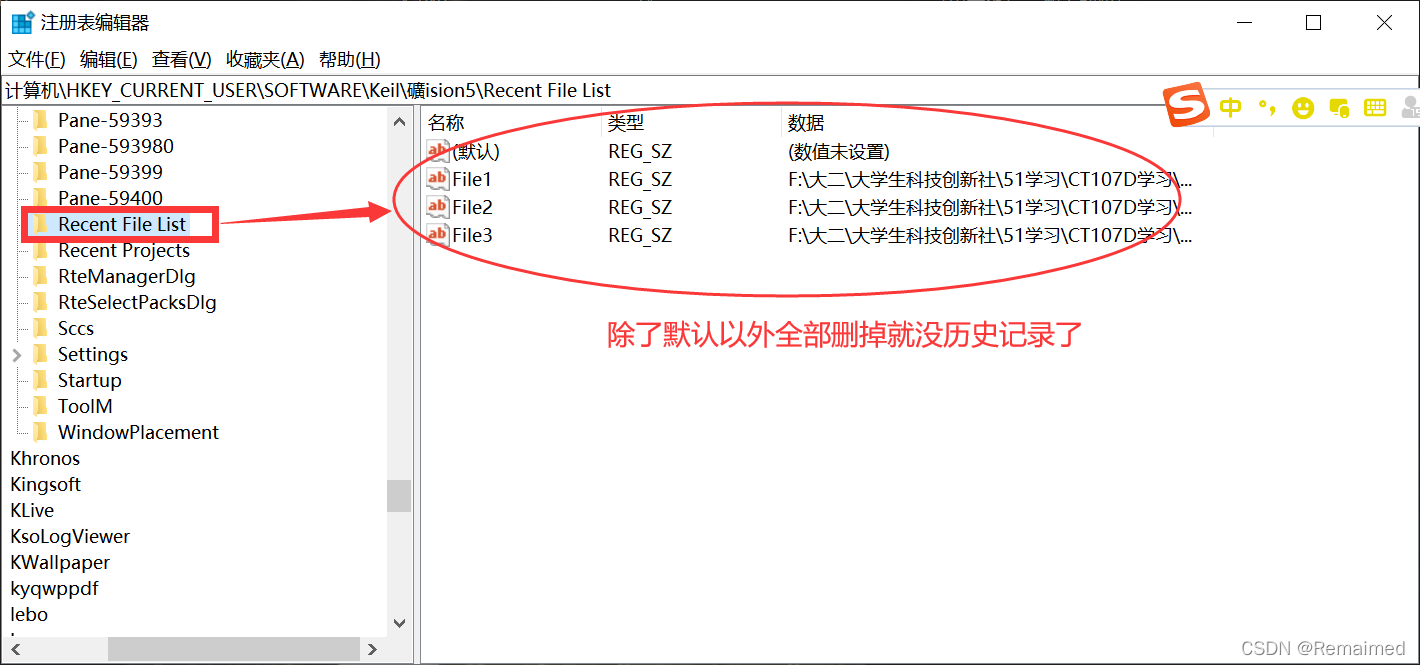Maximize the Registry Editor window
The height and width of the screenshot is (665, 1420).
tap(1314, 22)
